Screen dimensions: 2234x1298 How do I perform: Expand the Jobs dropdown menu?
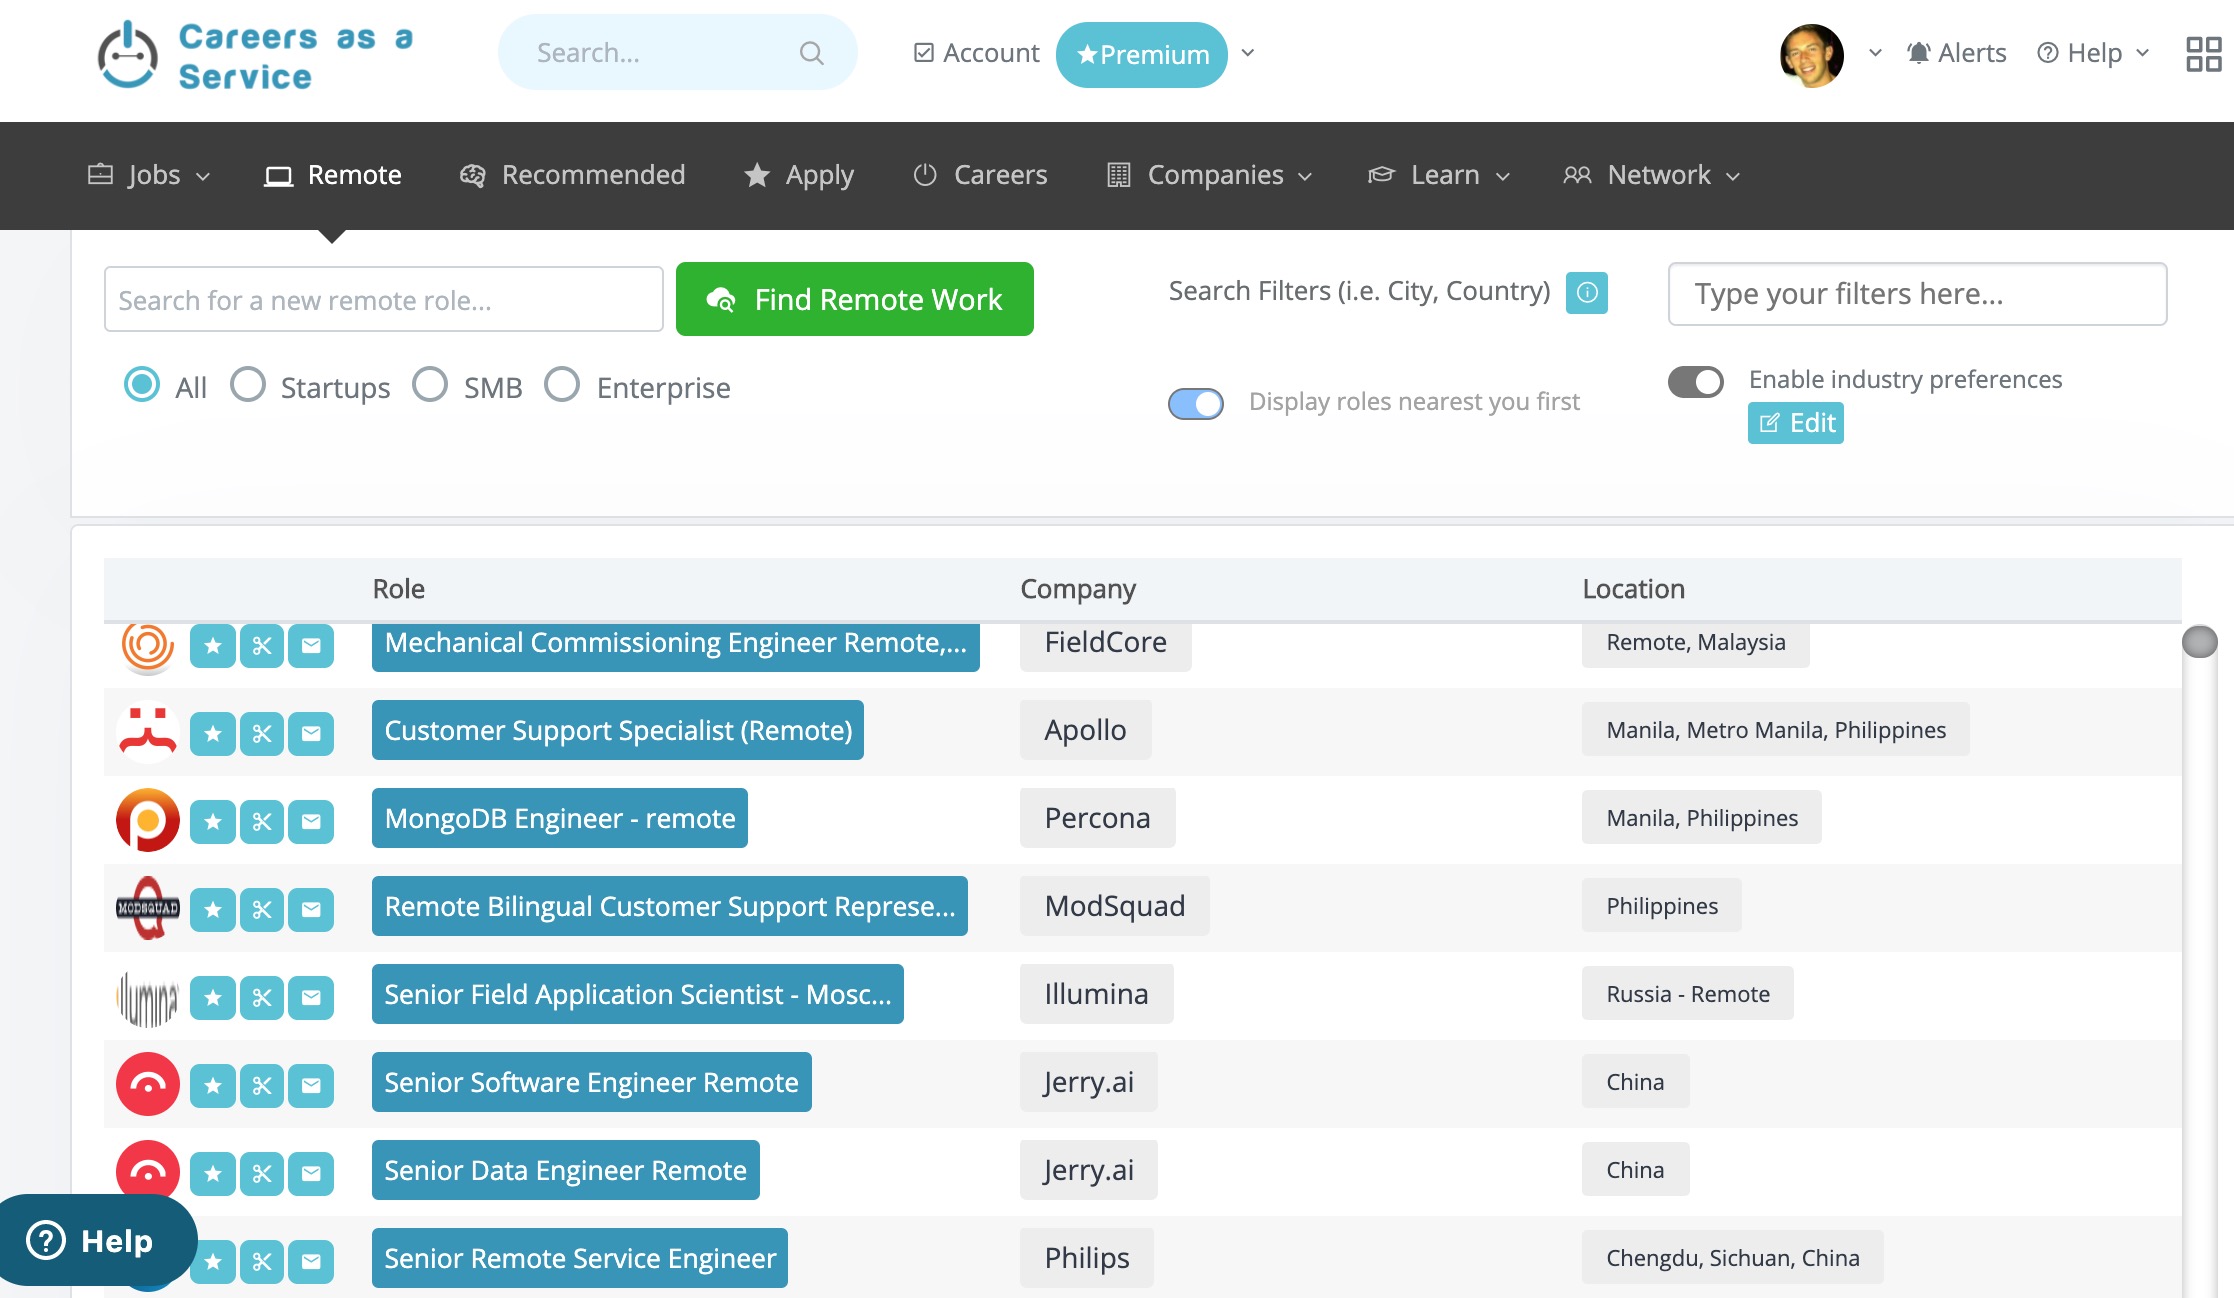150,175
